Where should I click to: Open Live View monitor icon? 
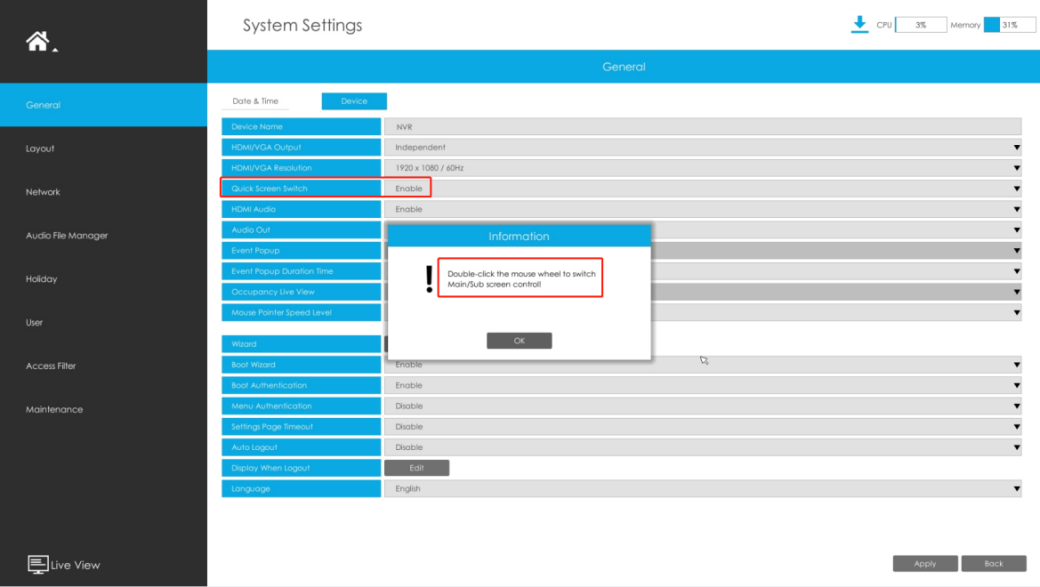(38, 564)
